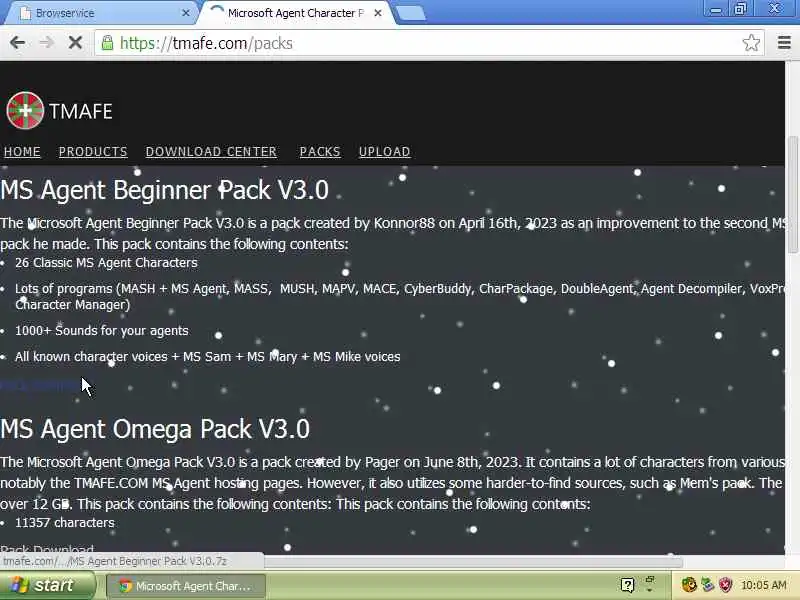Restore down the browser window
Screen dimensions: 800x600
740,9
